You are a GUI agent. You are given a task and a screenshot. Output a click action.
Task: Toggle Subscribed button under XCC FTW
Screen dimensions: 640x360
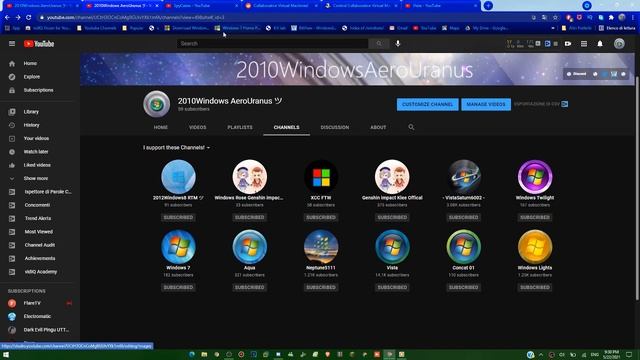coord(321,218)
